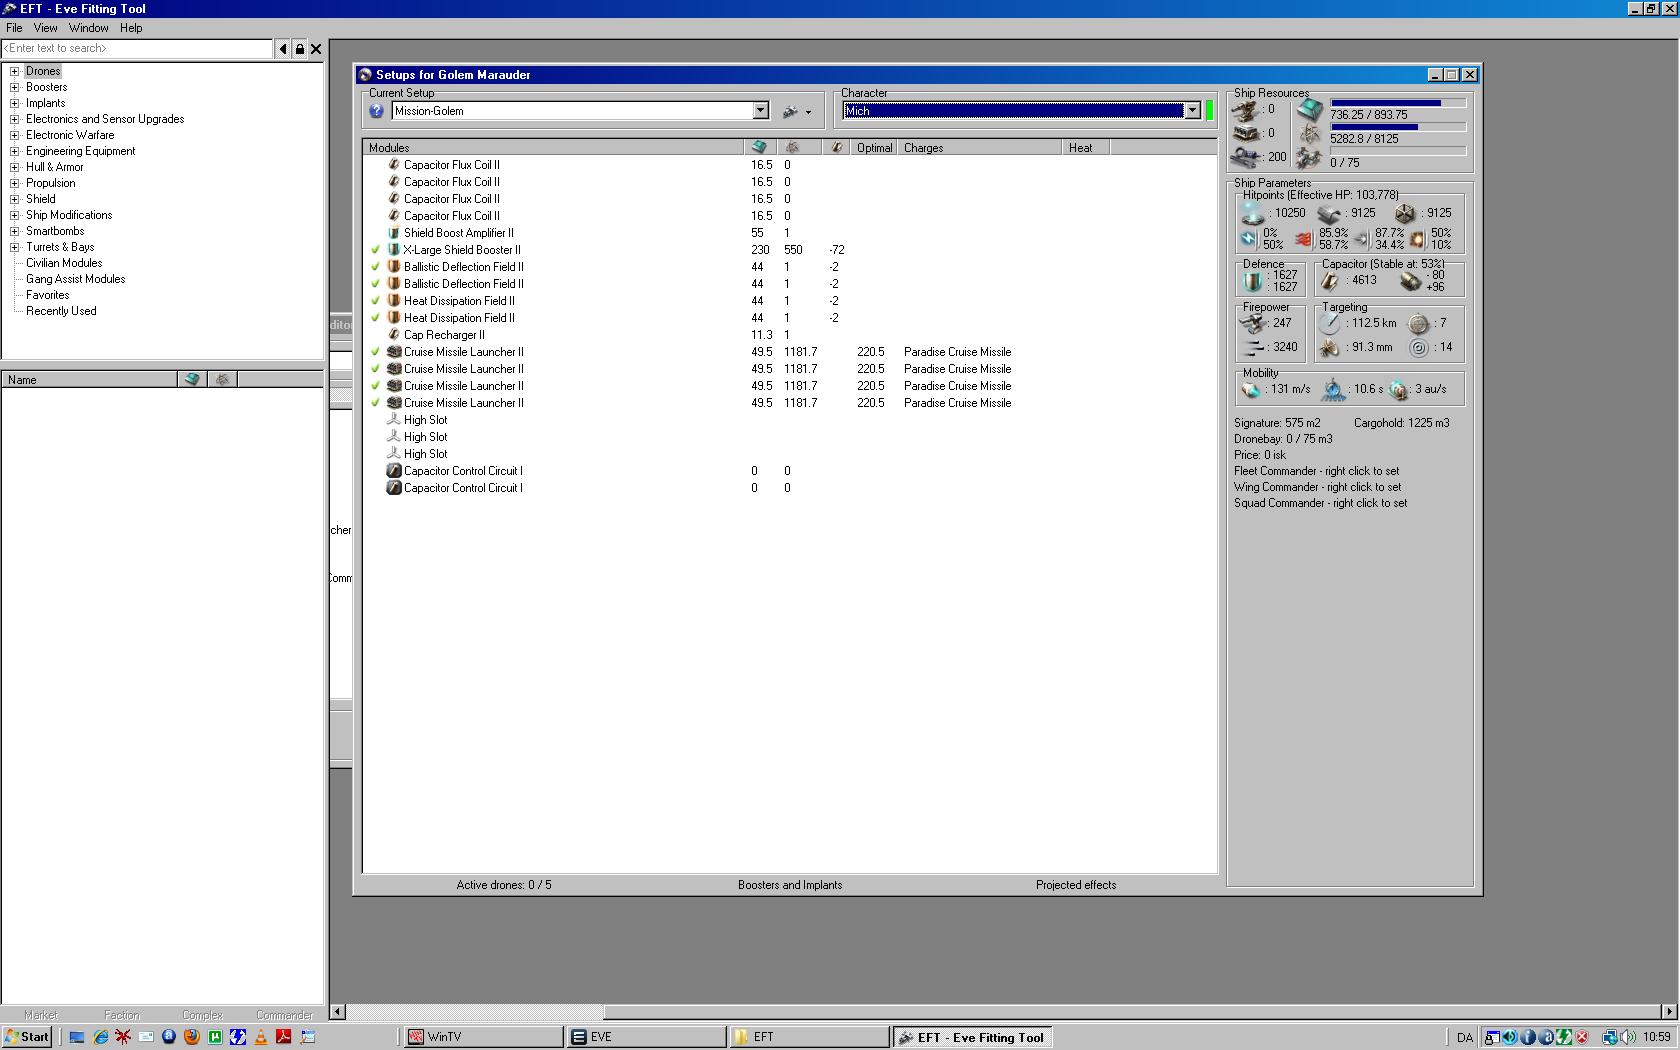Toggle first Cruise Missile Launcher II checkmark
Image resolution: width=1680 pixels, height=1050 pixels.
(x=376, y=352)
